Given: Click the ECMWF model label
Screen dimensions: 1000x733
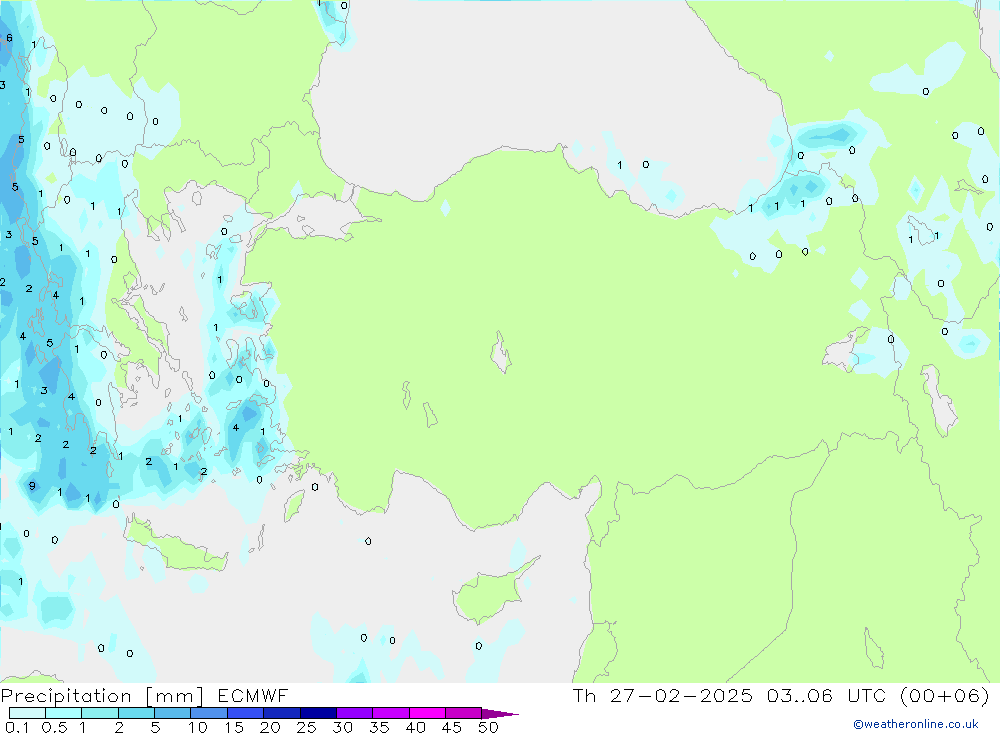Looking at the screenshot, I should [x=253, y=695].
